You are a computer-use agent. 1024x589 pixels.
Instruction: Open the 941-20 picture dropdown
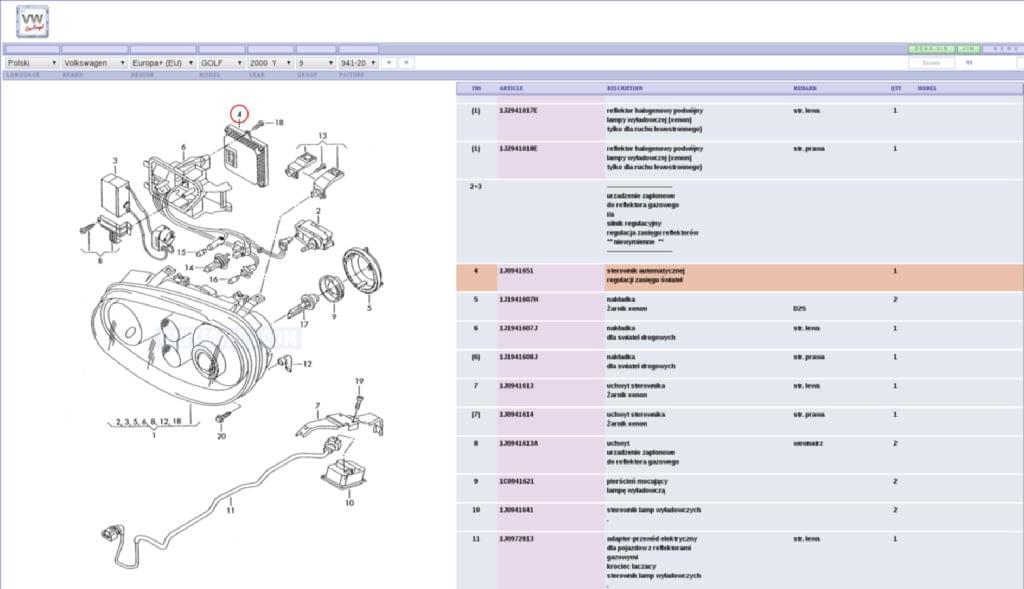point(359,63)
